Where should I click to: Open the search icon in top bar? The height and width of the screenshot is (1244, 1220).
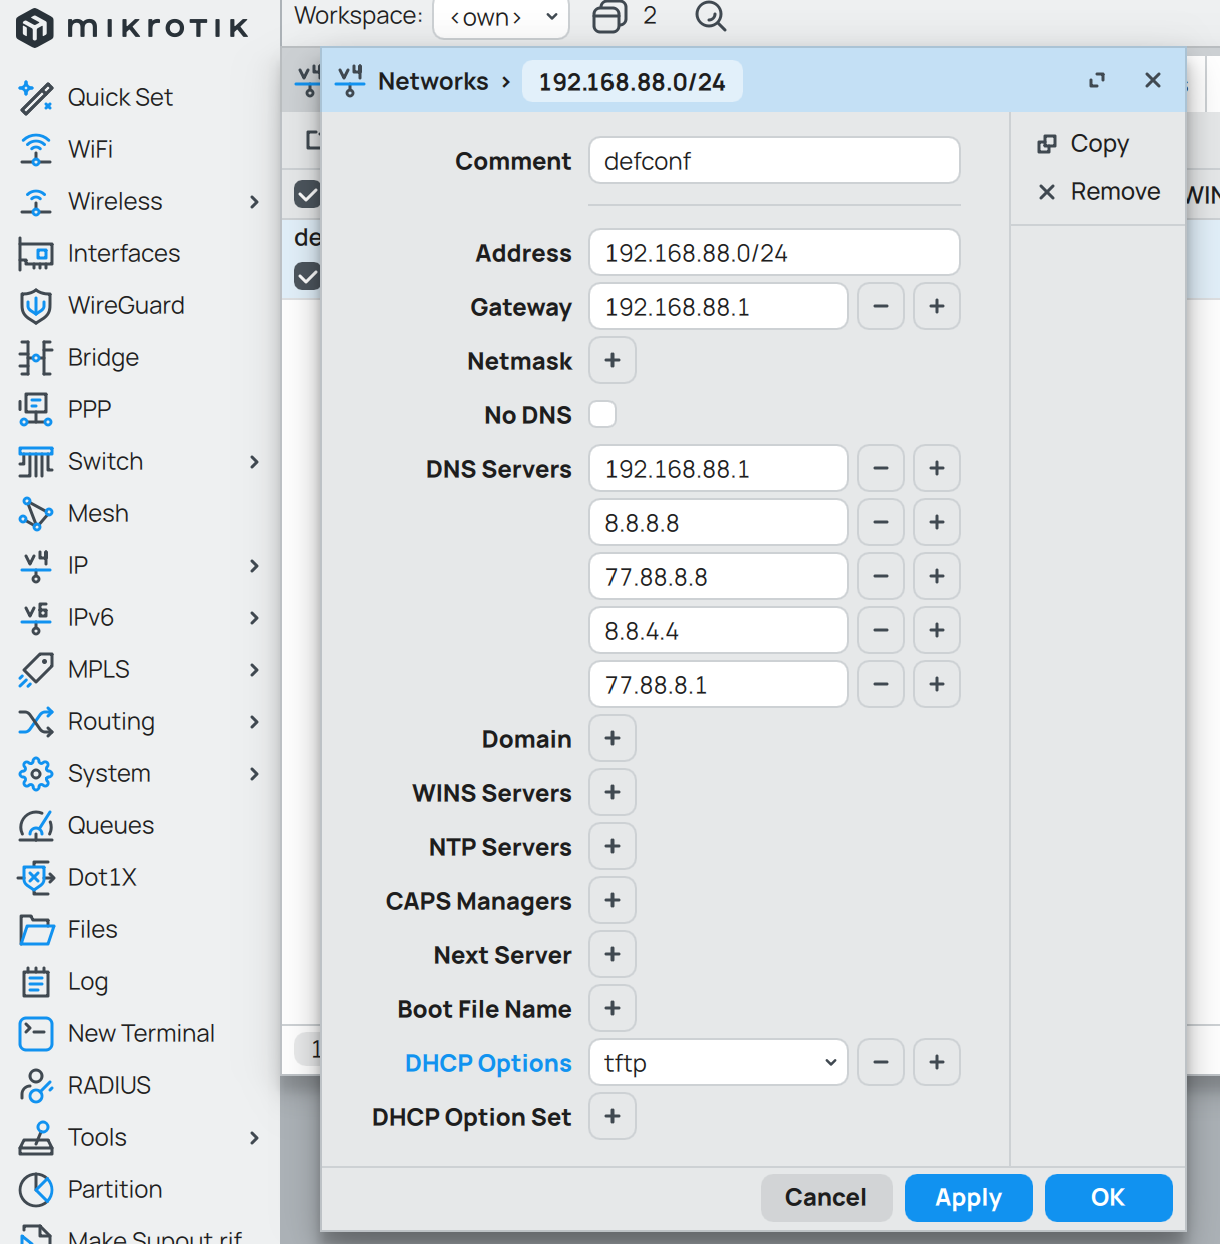[710, 16]
